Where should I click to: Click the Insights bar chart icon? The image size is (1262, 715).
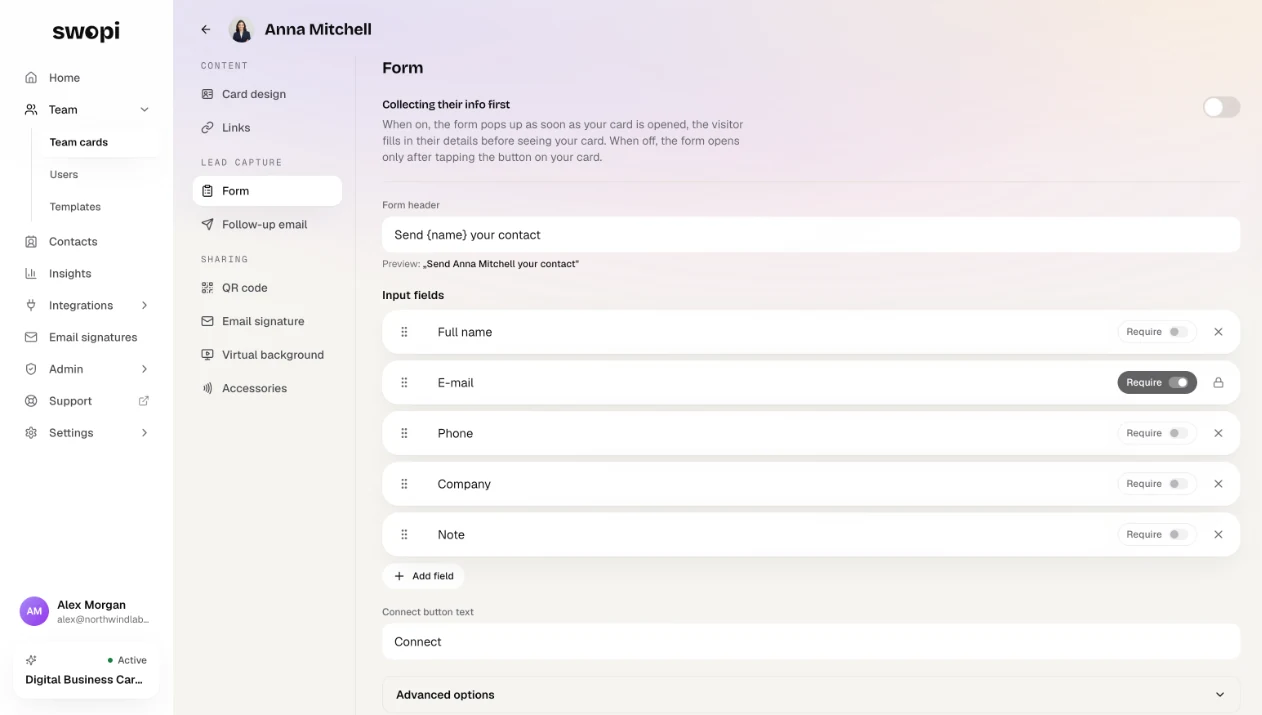tap(31, 274)
